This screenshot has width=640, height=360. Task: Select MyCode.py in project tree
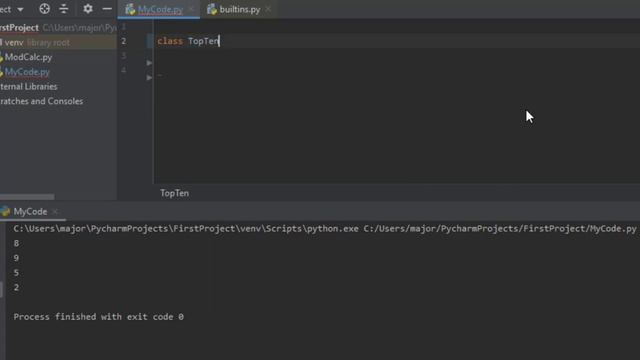[27, 72]
